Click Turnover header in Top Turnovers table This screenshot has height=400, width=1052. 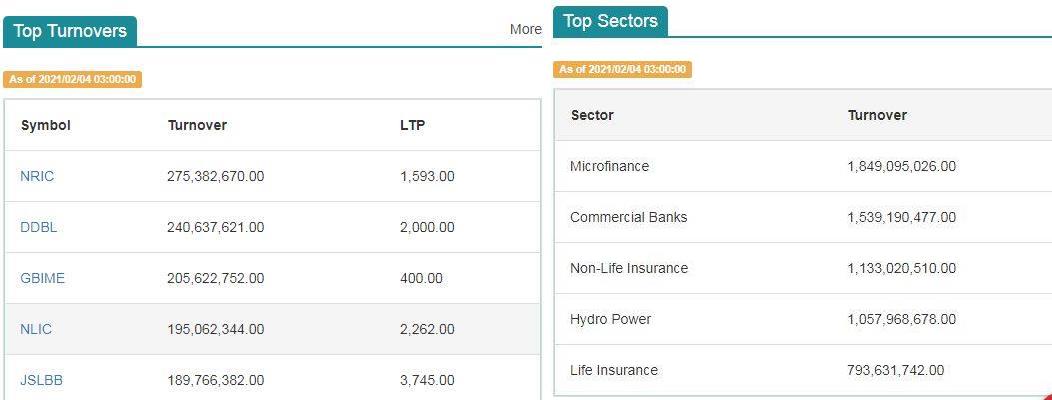(197, 126)
